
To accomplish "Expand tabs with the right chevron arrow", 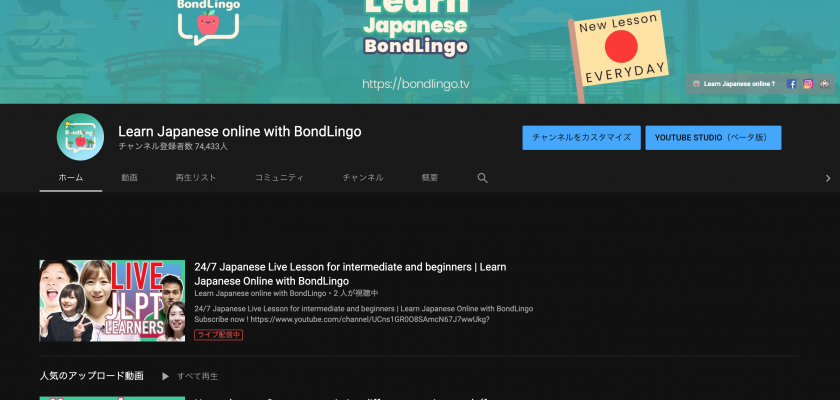I will [827, 178].
